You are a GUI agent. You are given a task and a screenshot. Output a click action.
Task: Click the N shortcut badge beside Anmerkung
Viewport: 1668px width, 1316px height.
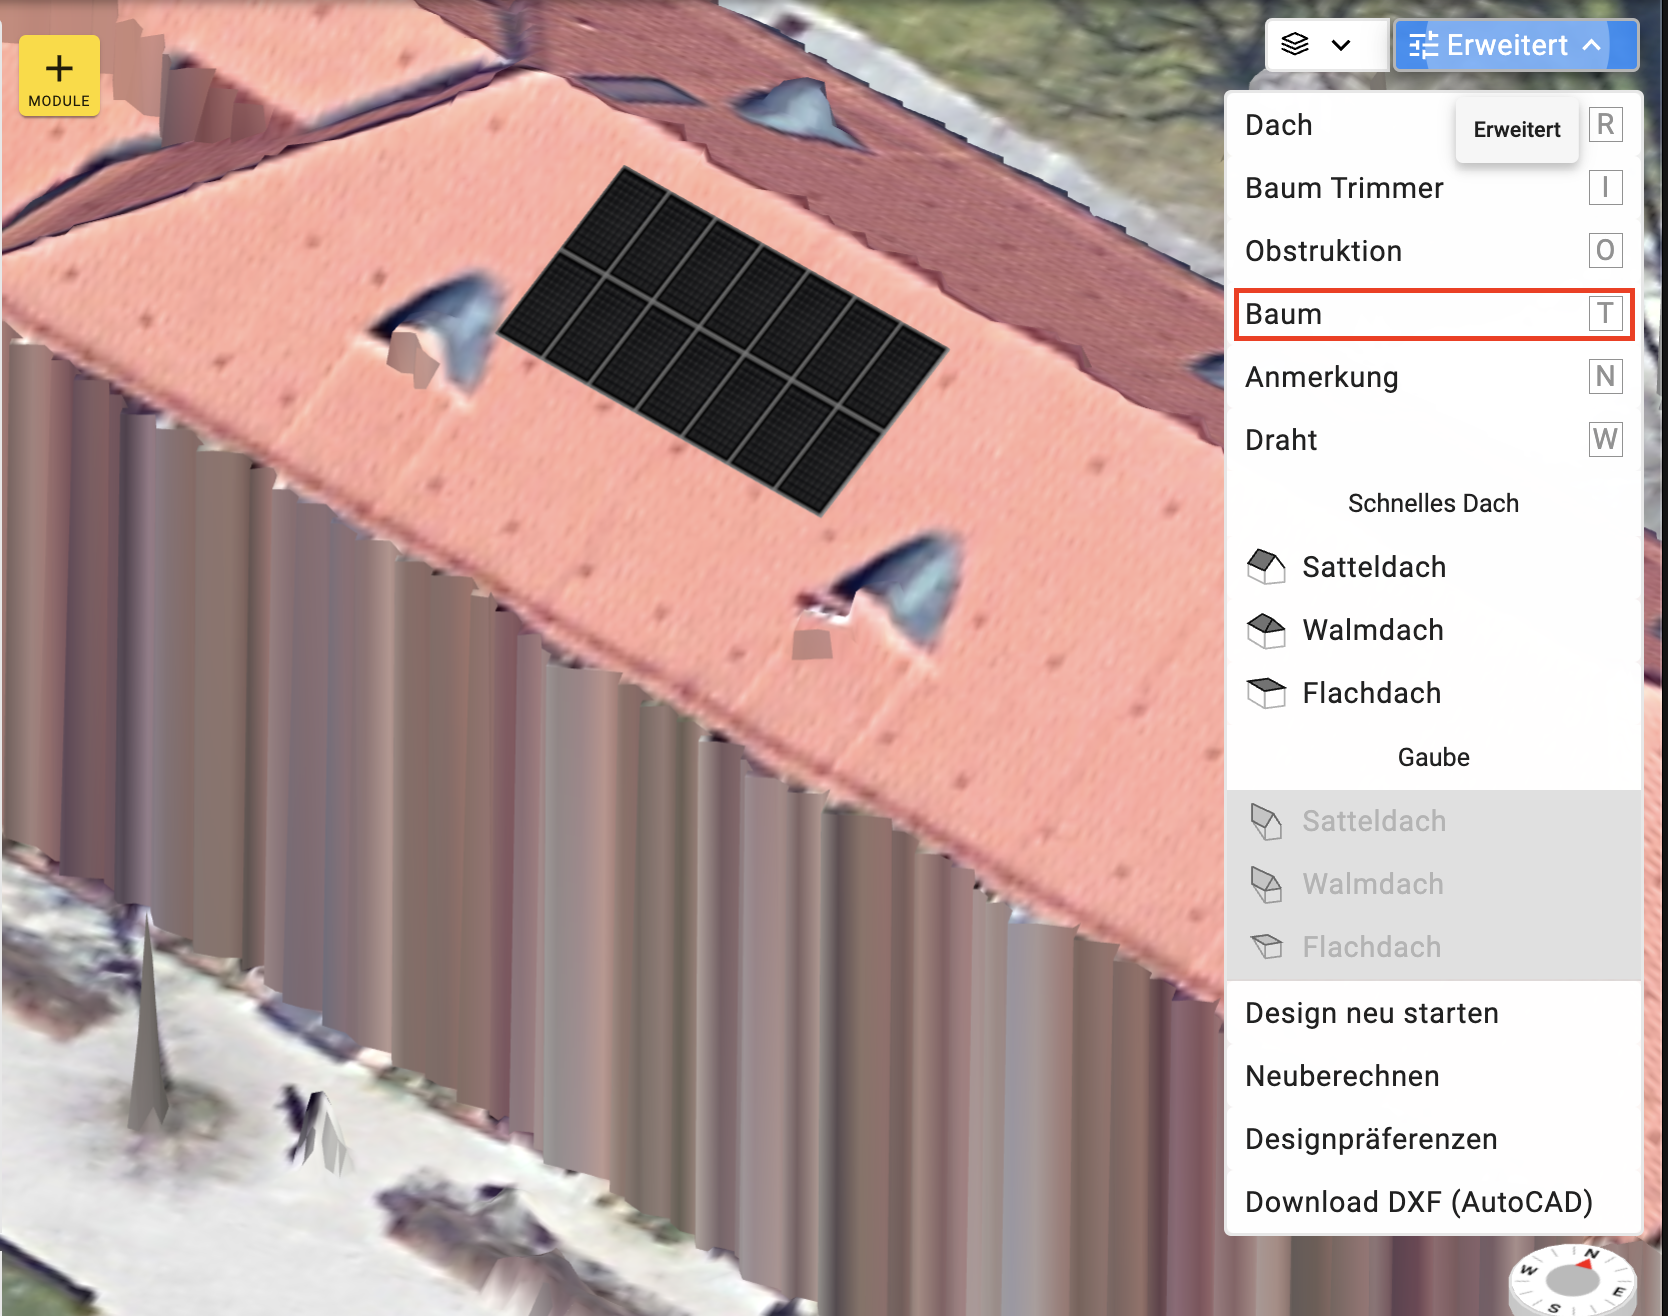pos(1605,377)
